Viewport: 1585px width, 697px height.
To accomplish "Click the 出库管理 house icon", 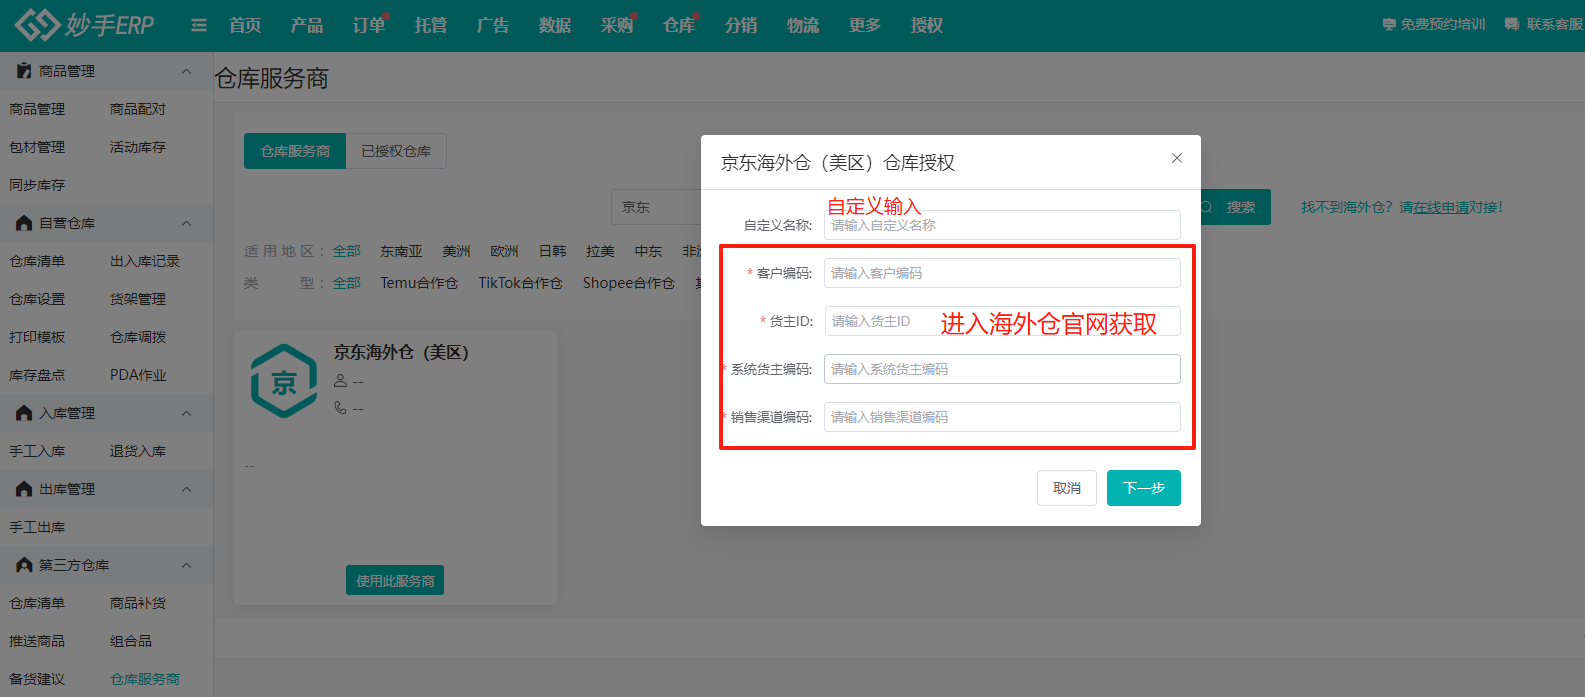I will 24,489.
